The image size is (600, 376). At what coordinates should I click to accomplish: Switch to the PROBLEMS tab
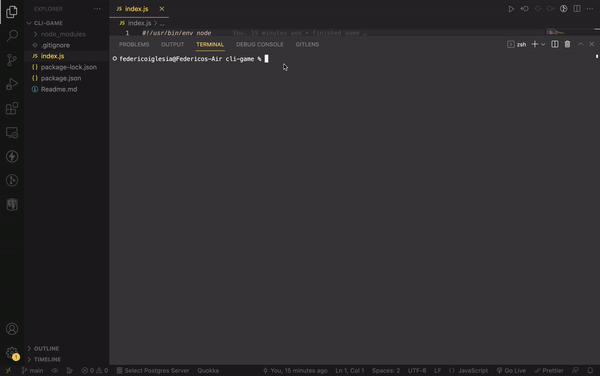coord(134,44)
